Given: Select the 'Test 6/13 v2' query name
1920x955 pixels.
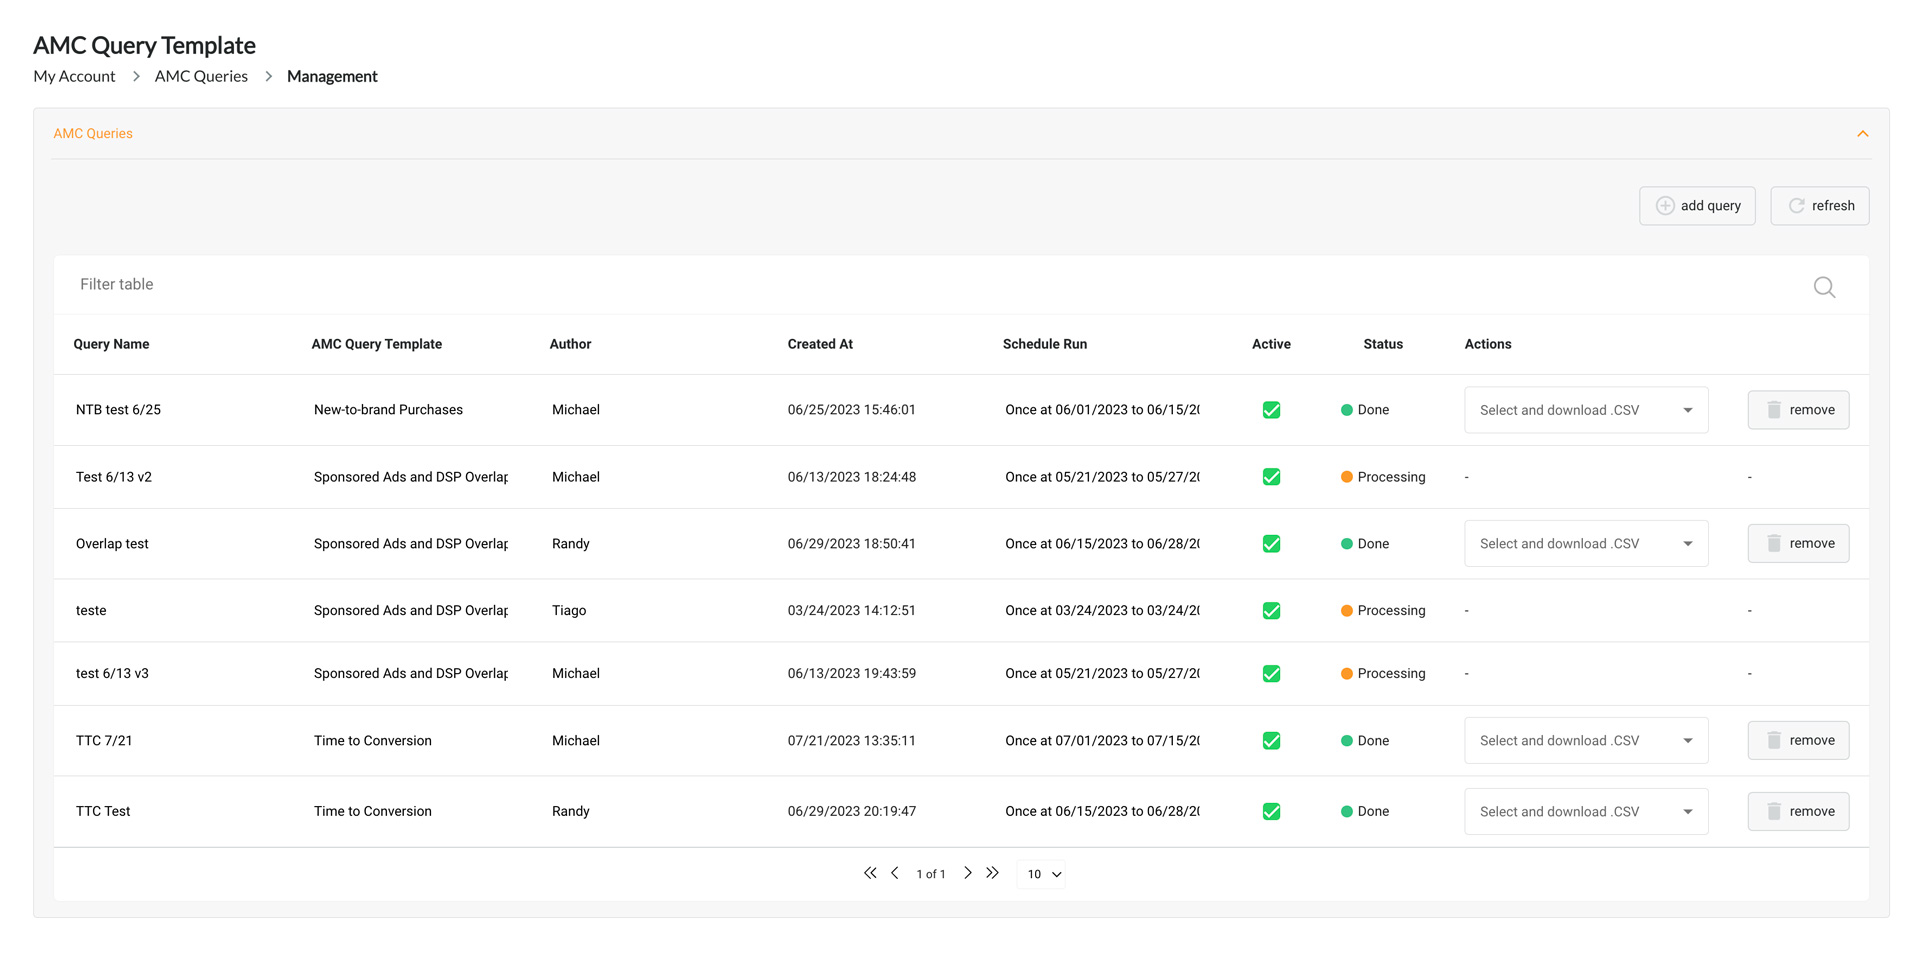Looking at the screenshot, I should 114,477.
